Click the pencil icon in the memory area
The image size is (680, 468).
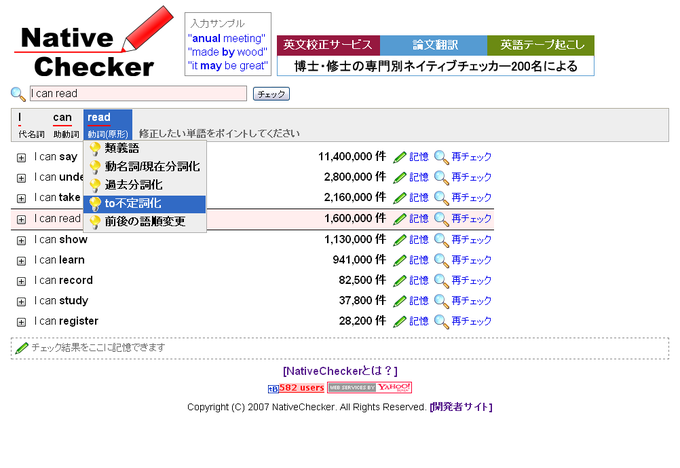tap(22, 348)
